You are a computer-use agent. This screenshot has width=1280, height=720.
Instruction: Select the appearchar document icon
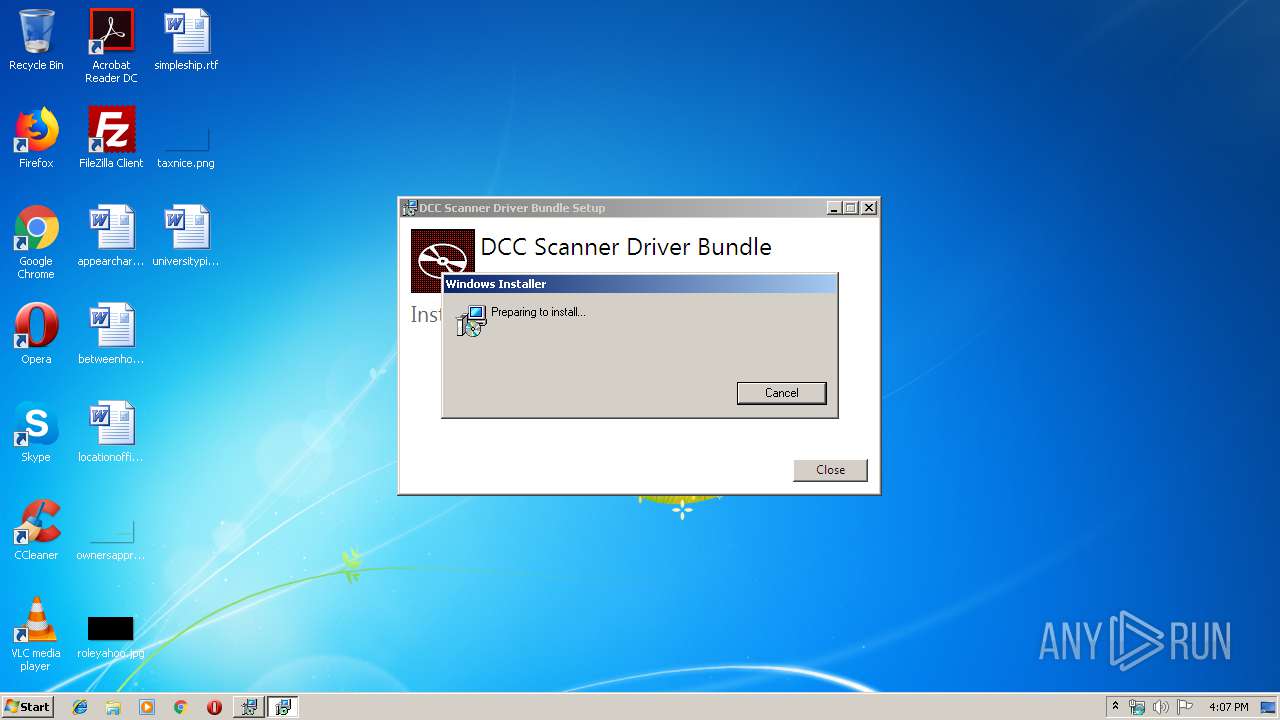click(111, 236)
